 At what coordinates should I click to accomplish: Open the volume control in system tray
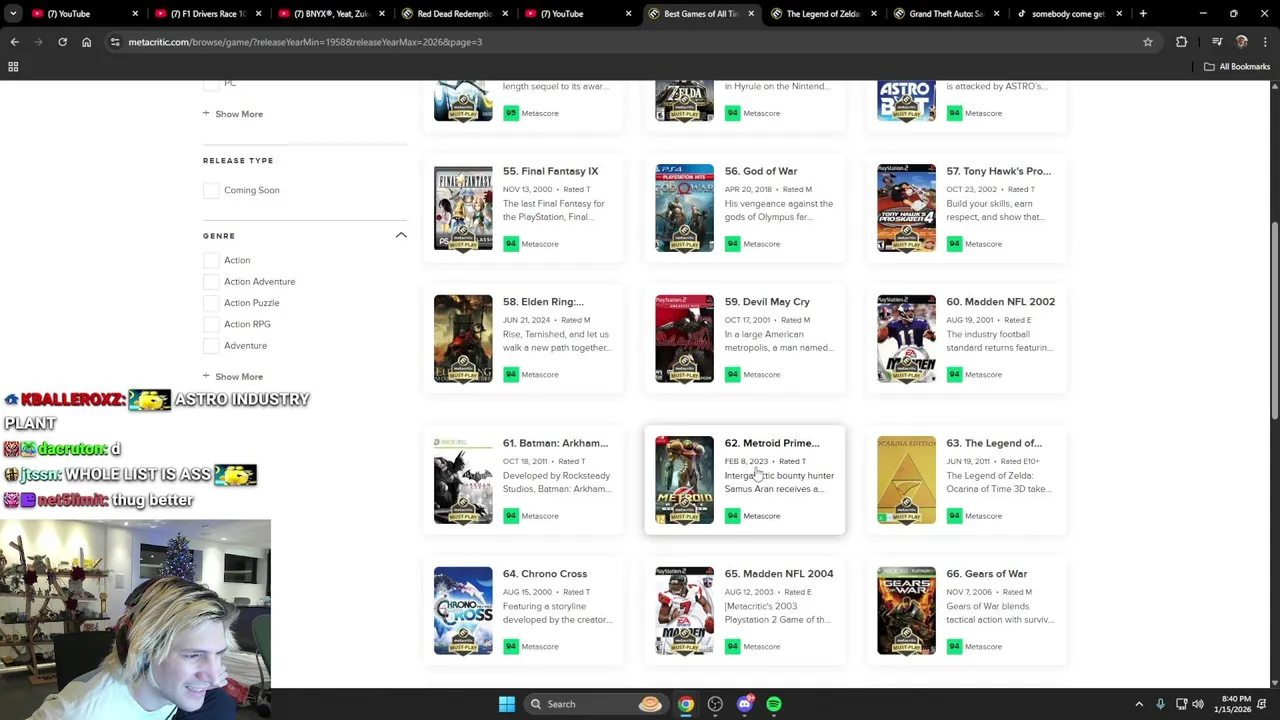point(1198,704)
